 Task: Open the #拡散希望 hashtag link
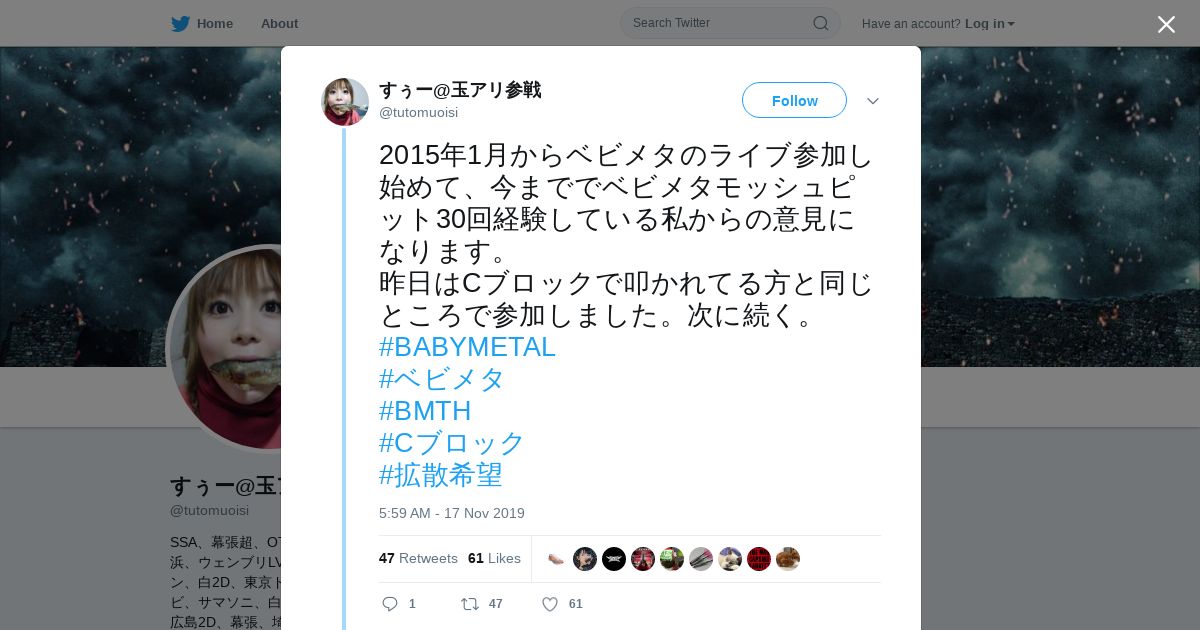tap(441, 475)
